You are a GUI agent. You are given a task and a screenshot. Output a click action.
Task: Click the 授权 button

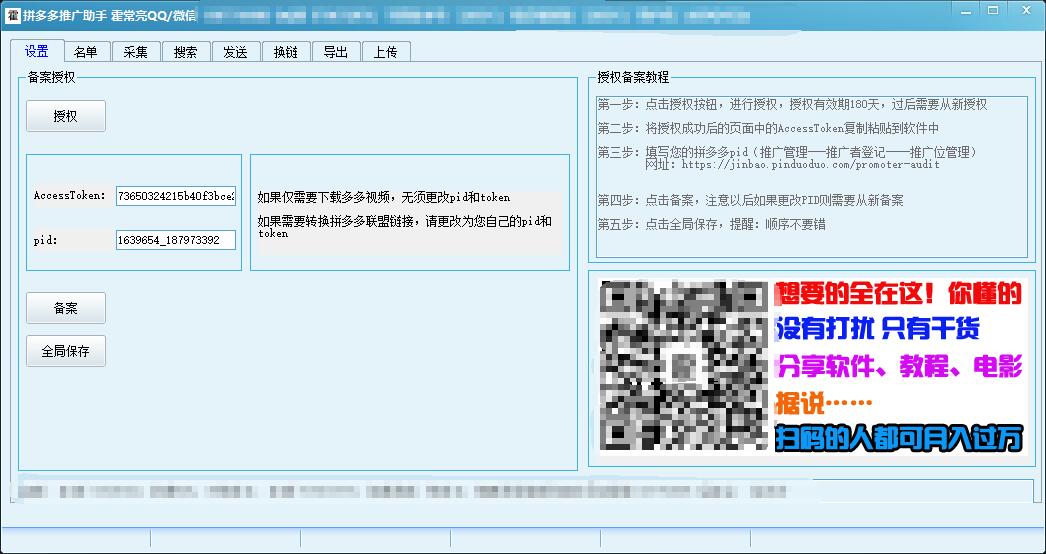click(x=66, y=116)
